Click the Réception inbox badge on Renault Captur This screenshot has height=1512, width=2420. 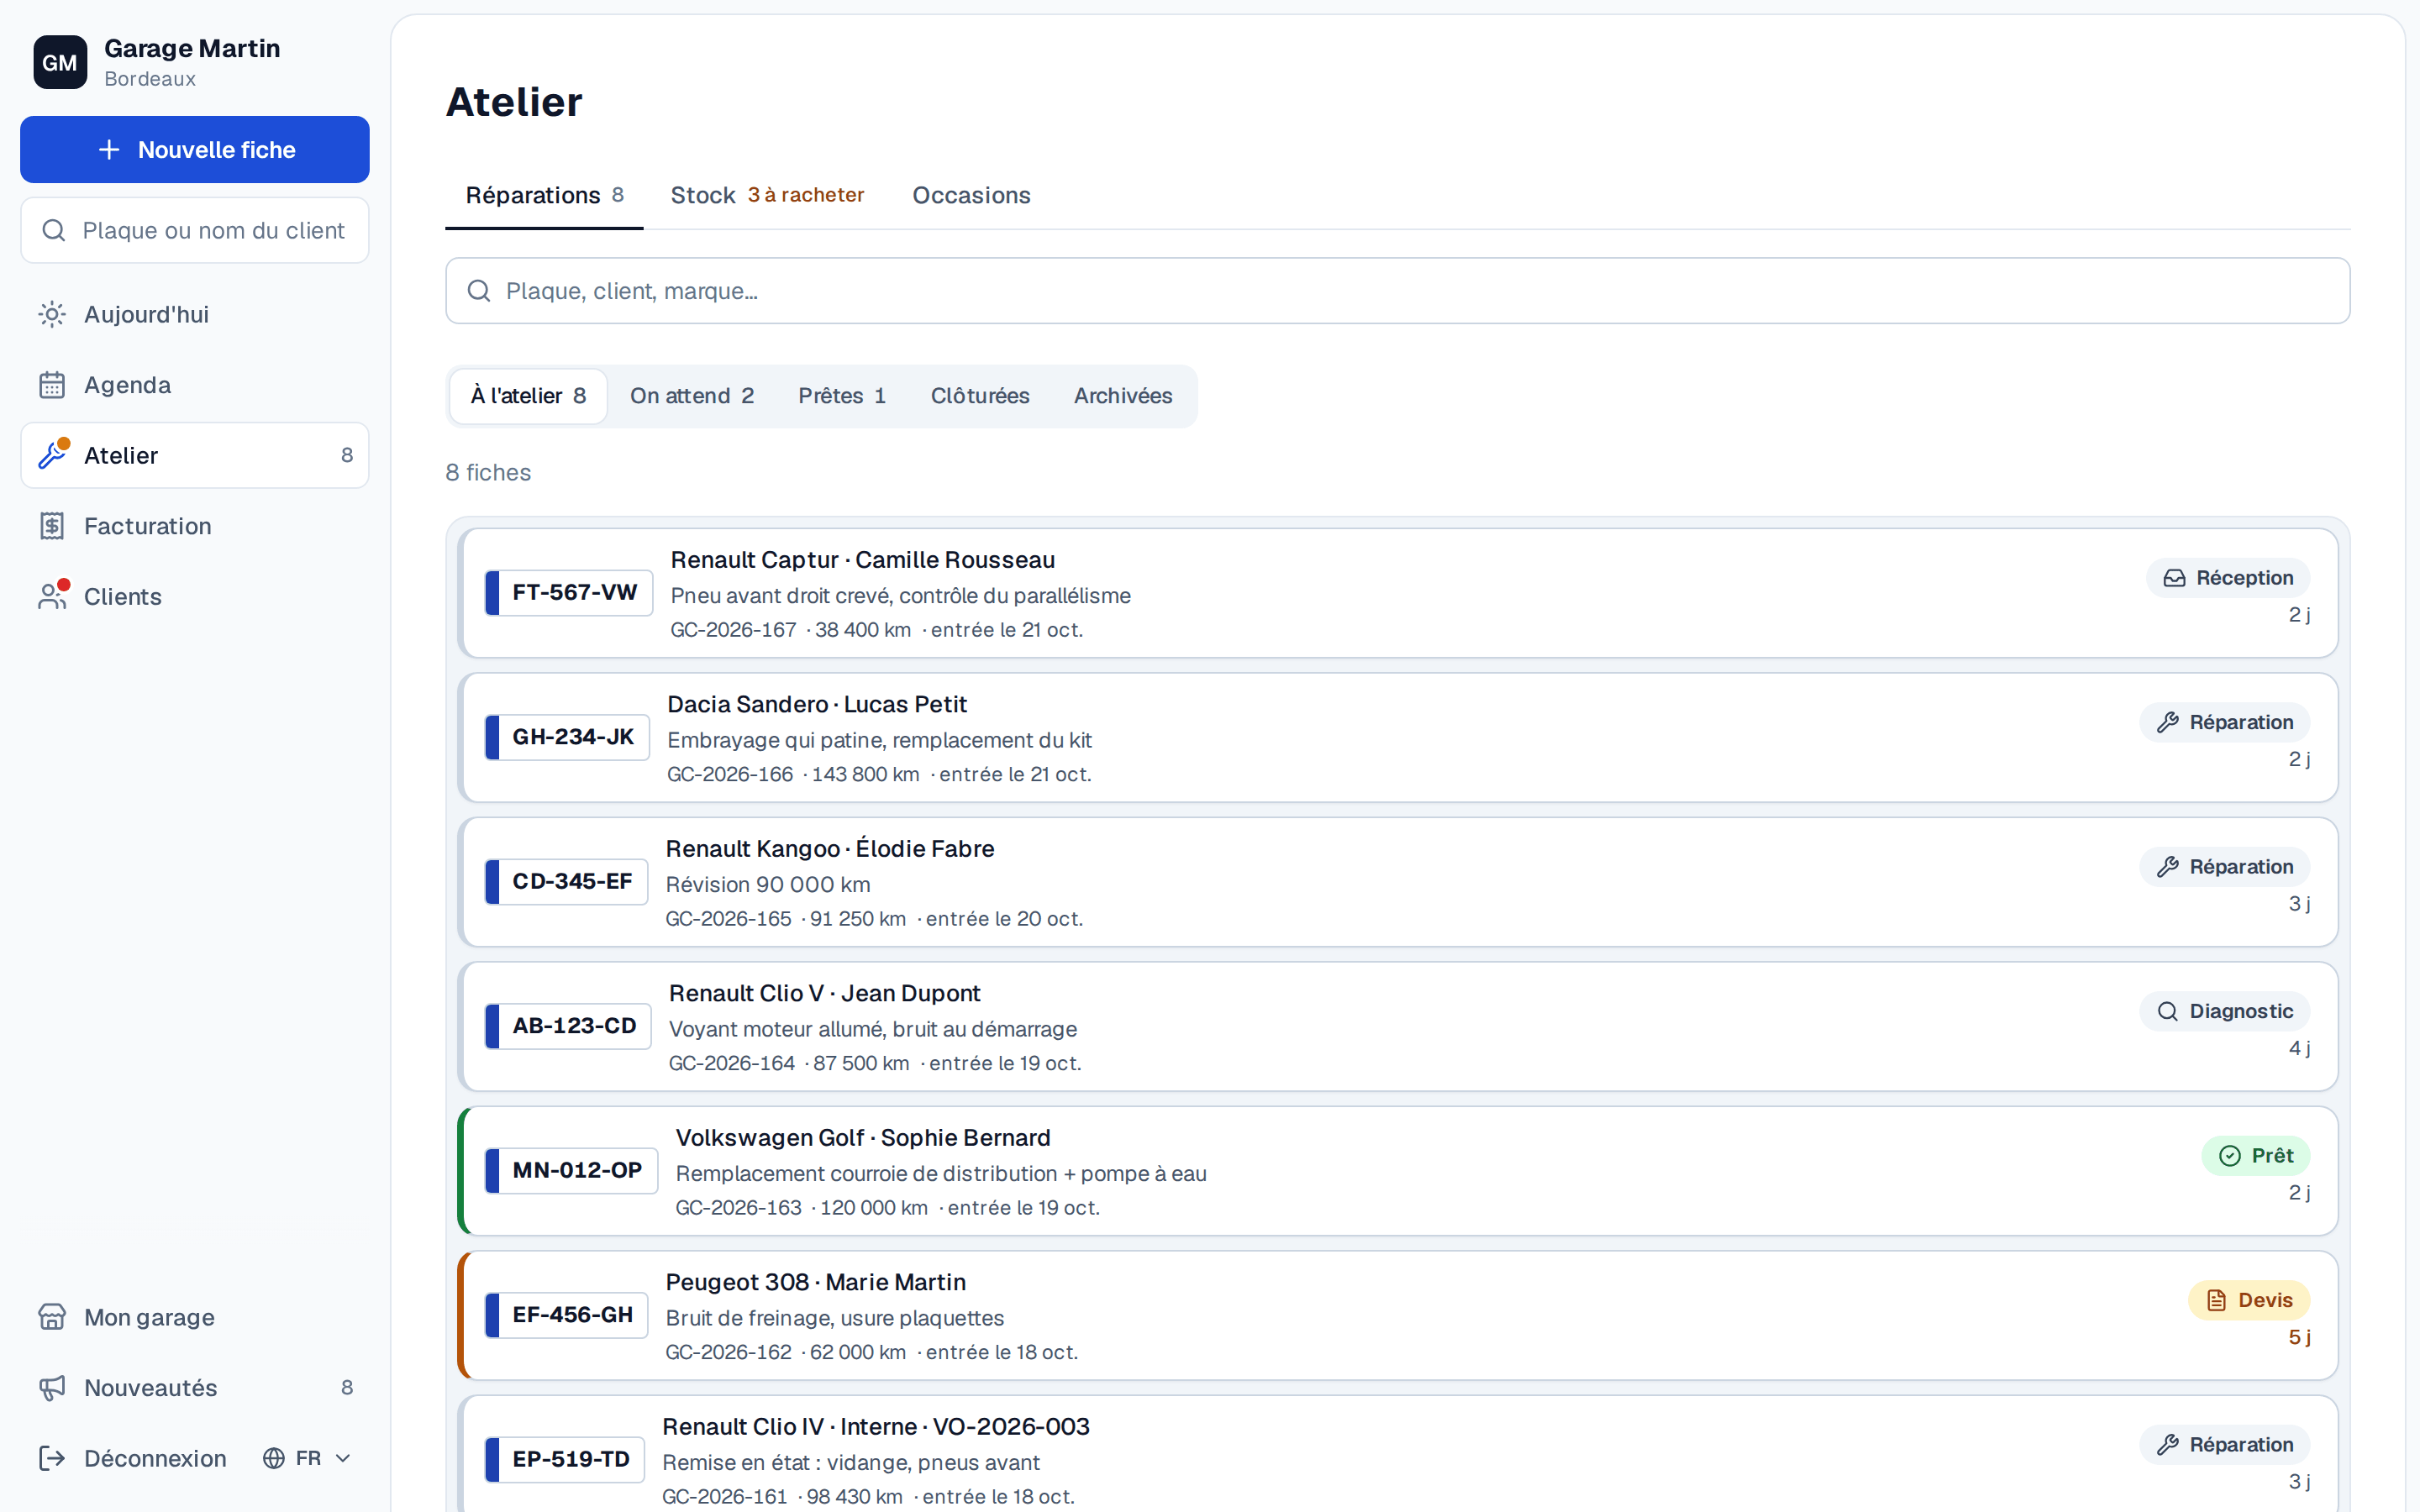pos(2227,578)
